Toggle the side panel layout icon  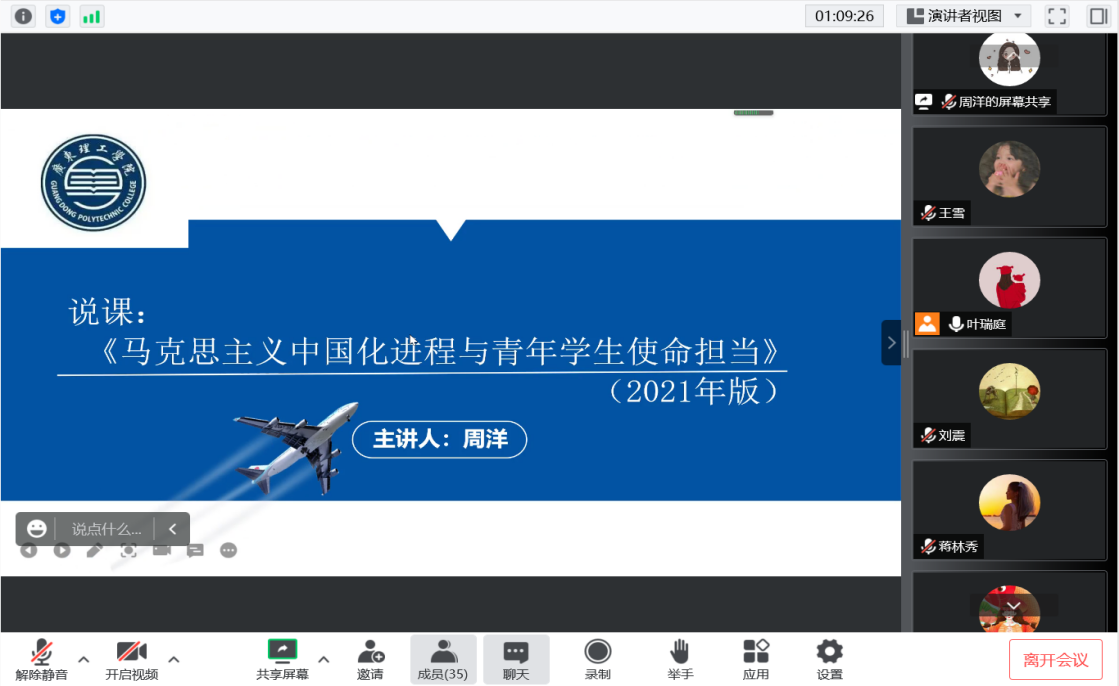(x=1097, y=16)
